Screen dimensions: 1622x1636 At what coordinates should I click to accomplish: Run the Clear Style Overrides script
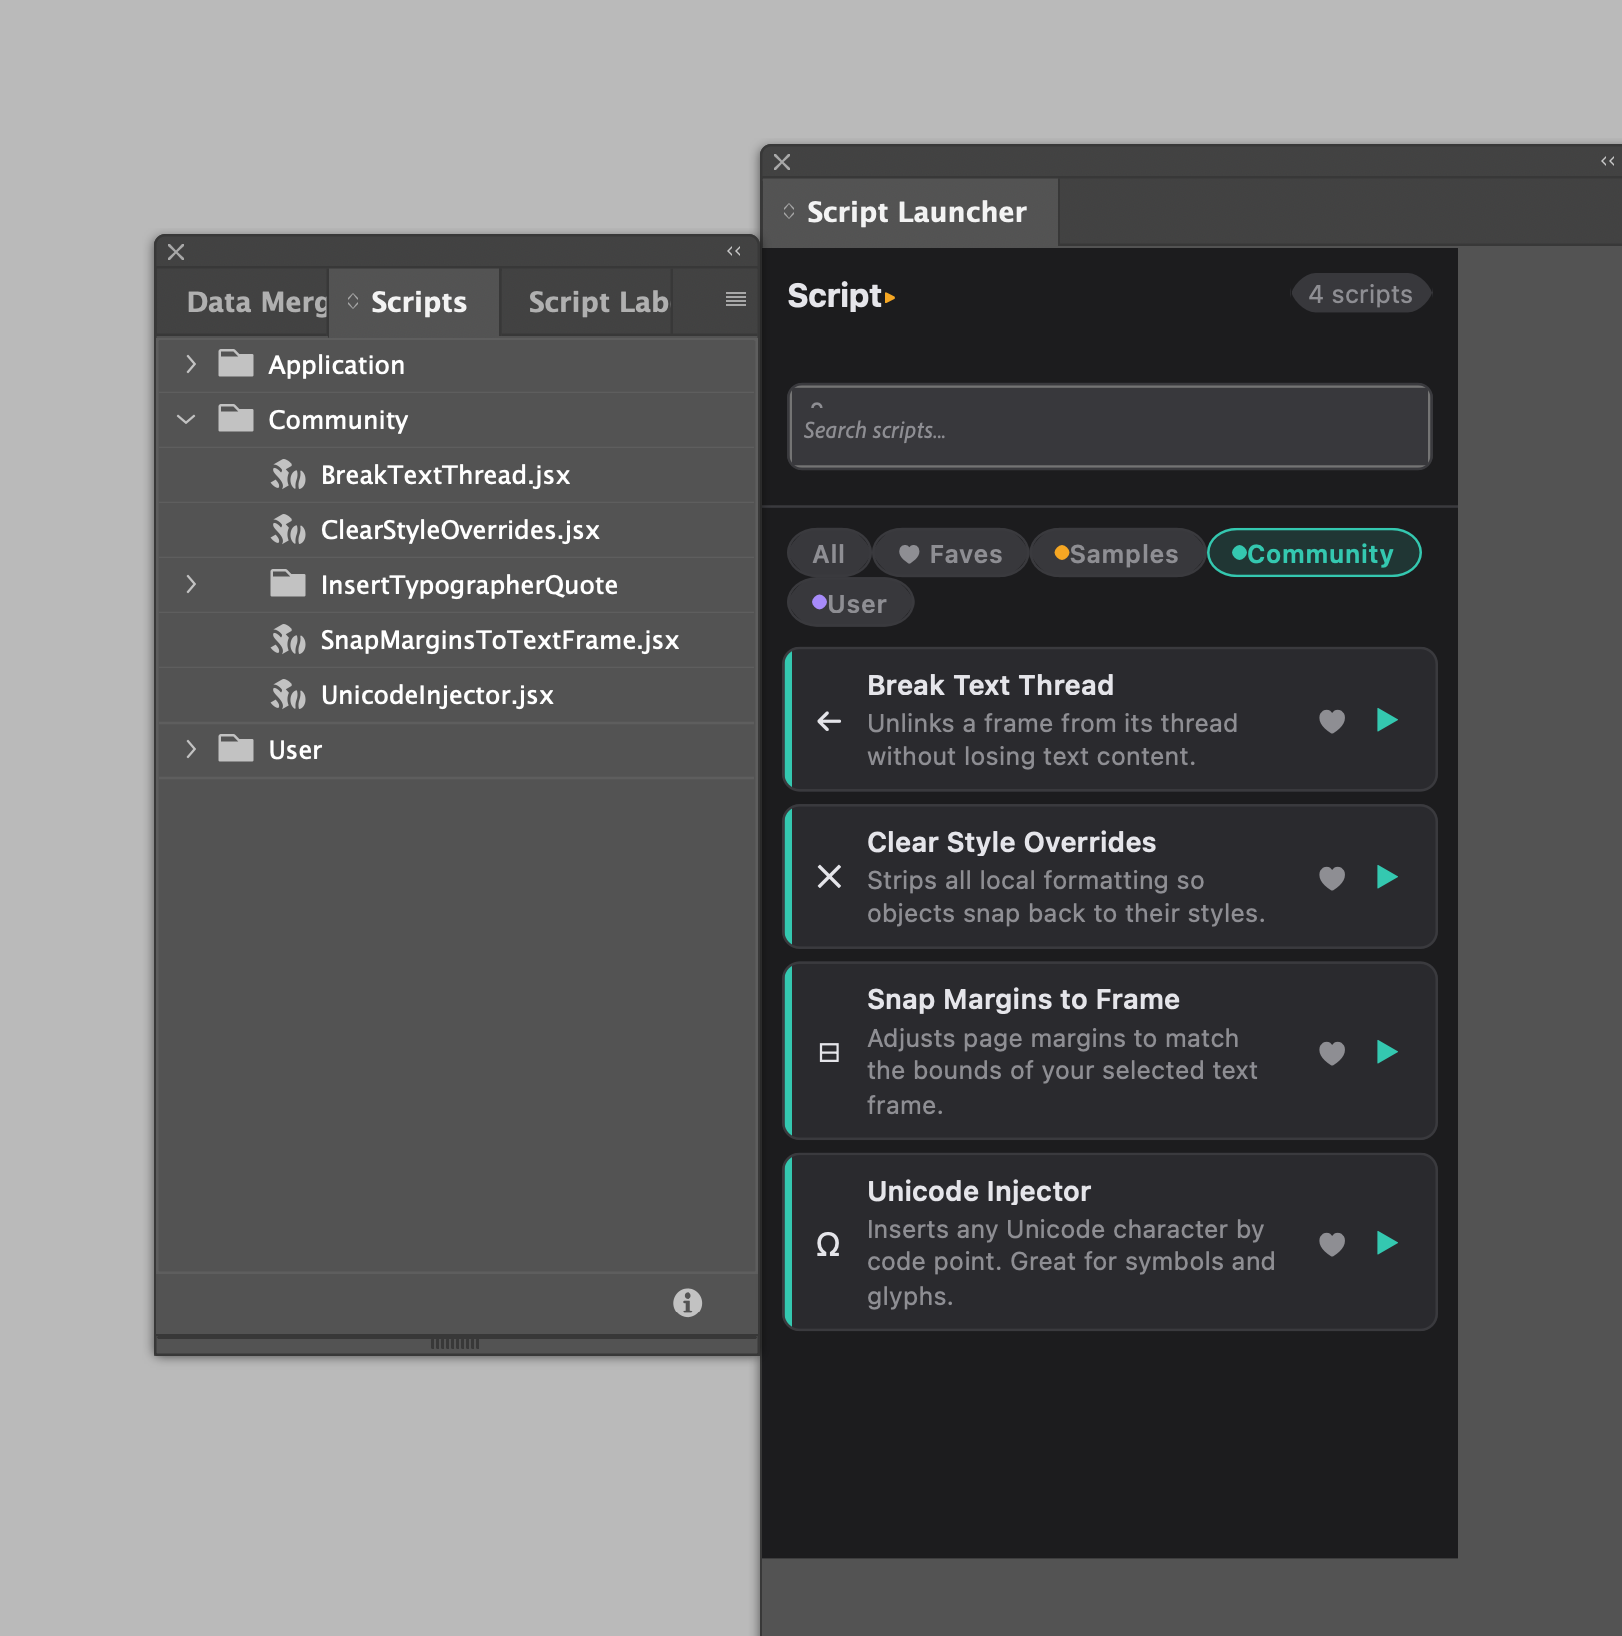click(x=1387, y=877)
